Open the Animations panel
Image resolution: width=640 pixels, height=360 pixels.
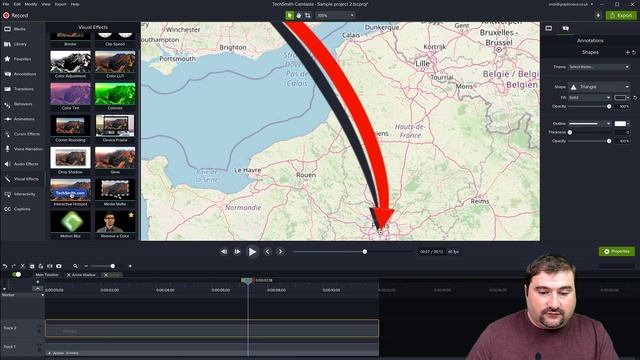(x=20, y=119)
